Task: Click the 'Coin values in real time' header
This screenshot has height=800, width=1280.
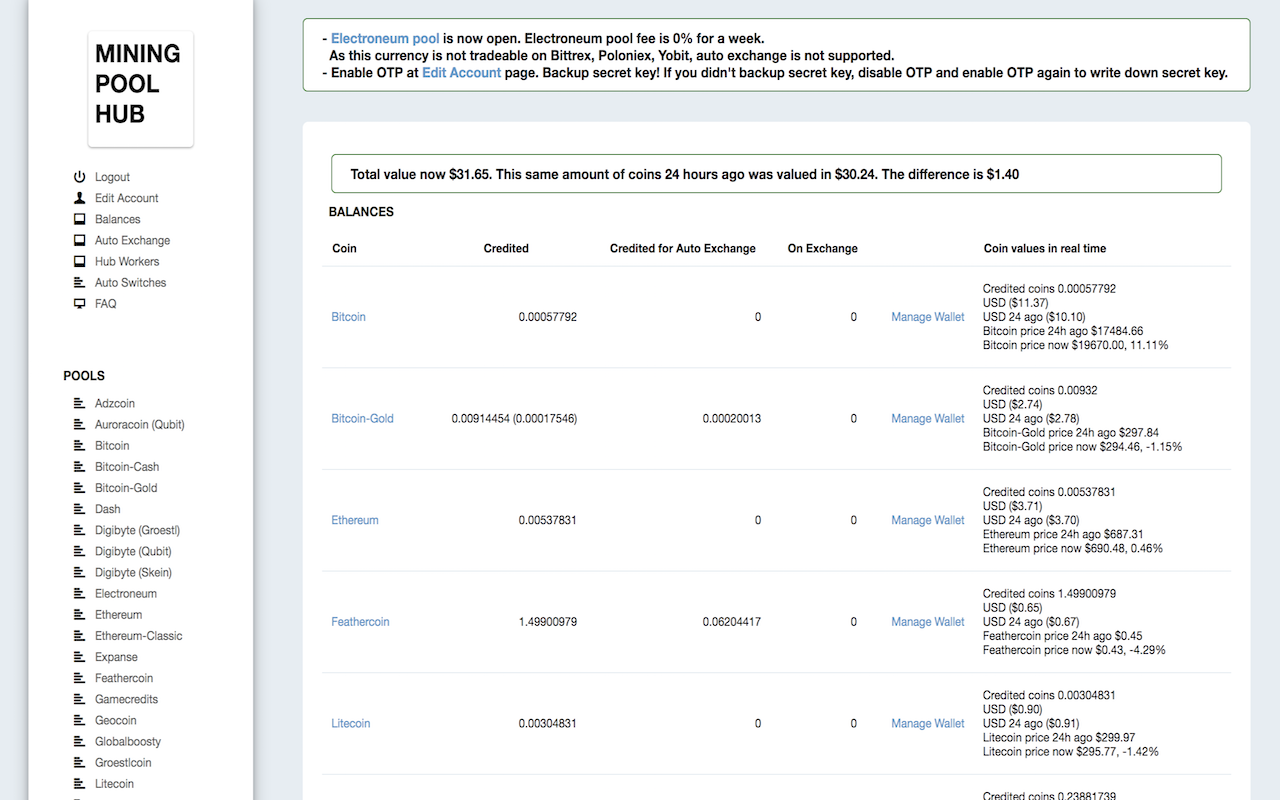Action: pyautogui.click(x=1045, y=248)
